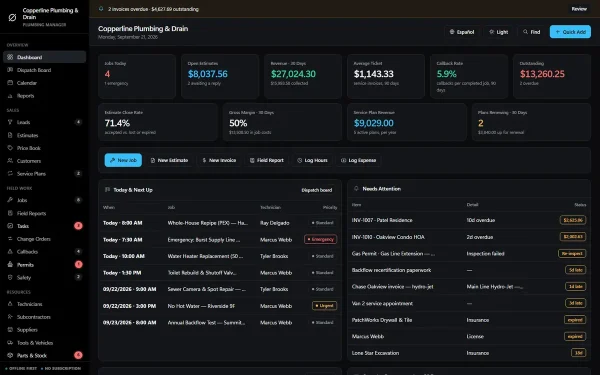600x375 pixels.
Task: Review overdue invoices from the banner
Action: (x=579, y=9)
